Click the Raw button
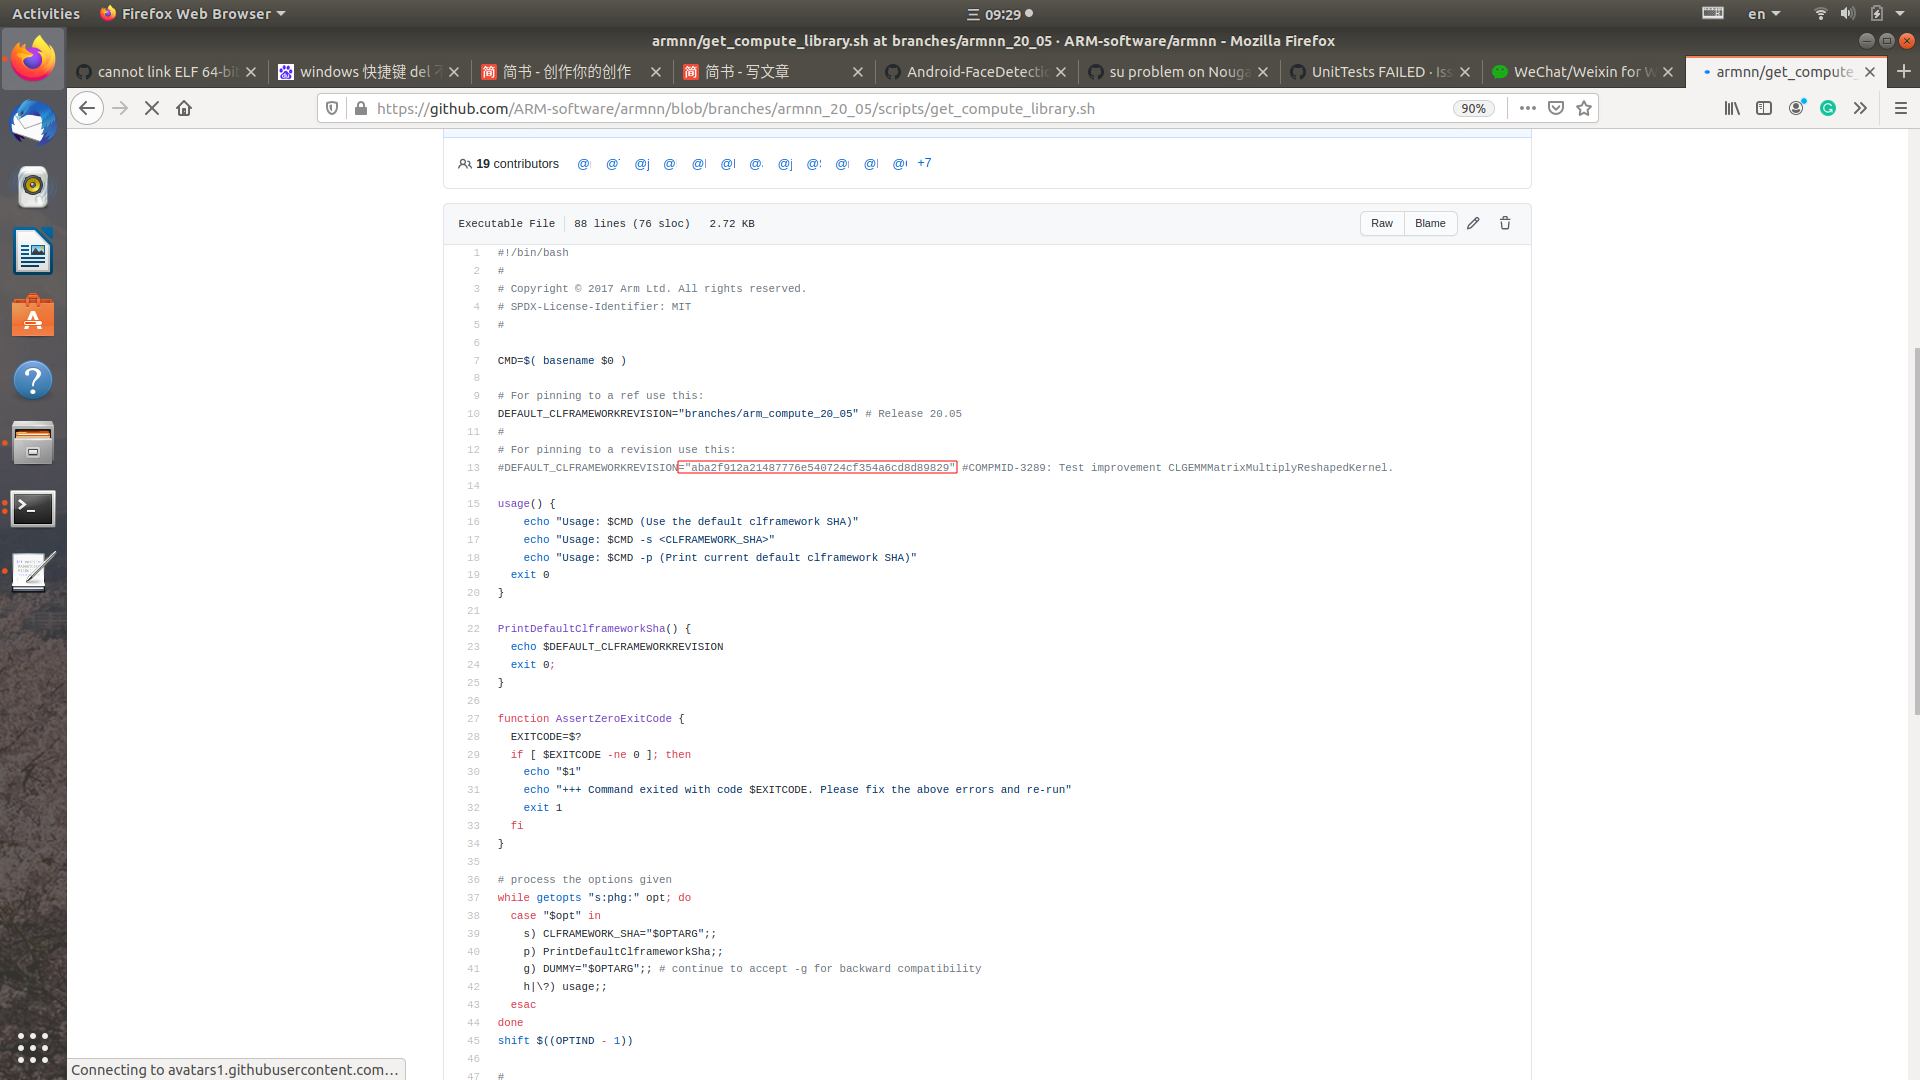Image resolution: width=1920 pixels, height=1080 pixels. (x=1382, y=223)
